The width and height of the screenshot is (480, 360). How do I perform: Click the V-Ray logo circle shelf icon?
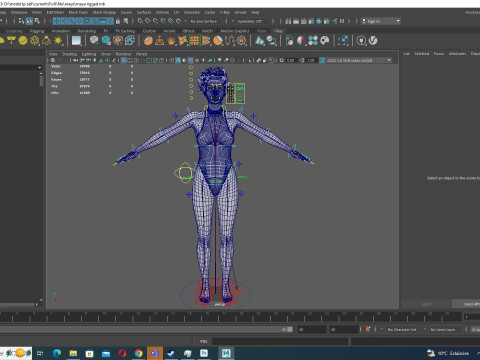373,41
